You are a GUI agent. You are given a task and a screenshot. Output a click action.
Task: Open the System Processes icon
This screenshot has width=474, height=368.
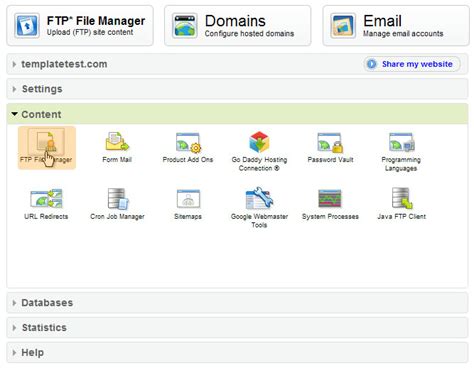330,199
